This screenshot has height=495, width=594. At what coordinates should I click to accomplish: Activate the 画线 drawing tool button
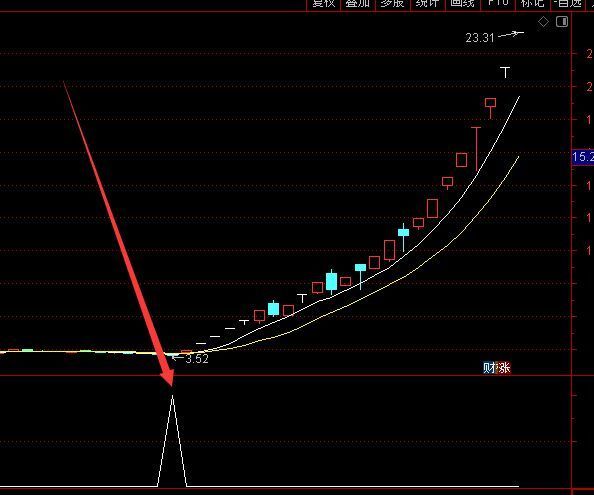(x=462, y=3)
